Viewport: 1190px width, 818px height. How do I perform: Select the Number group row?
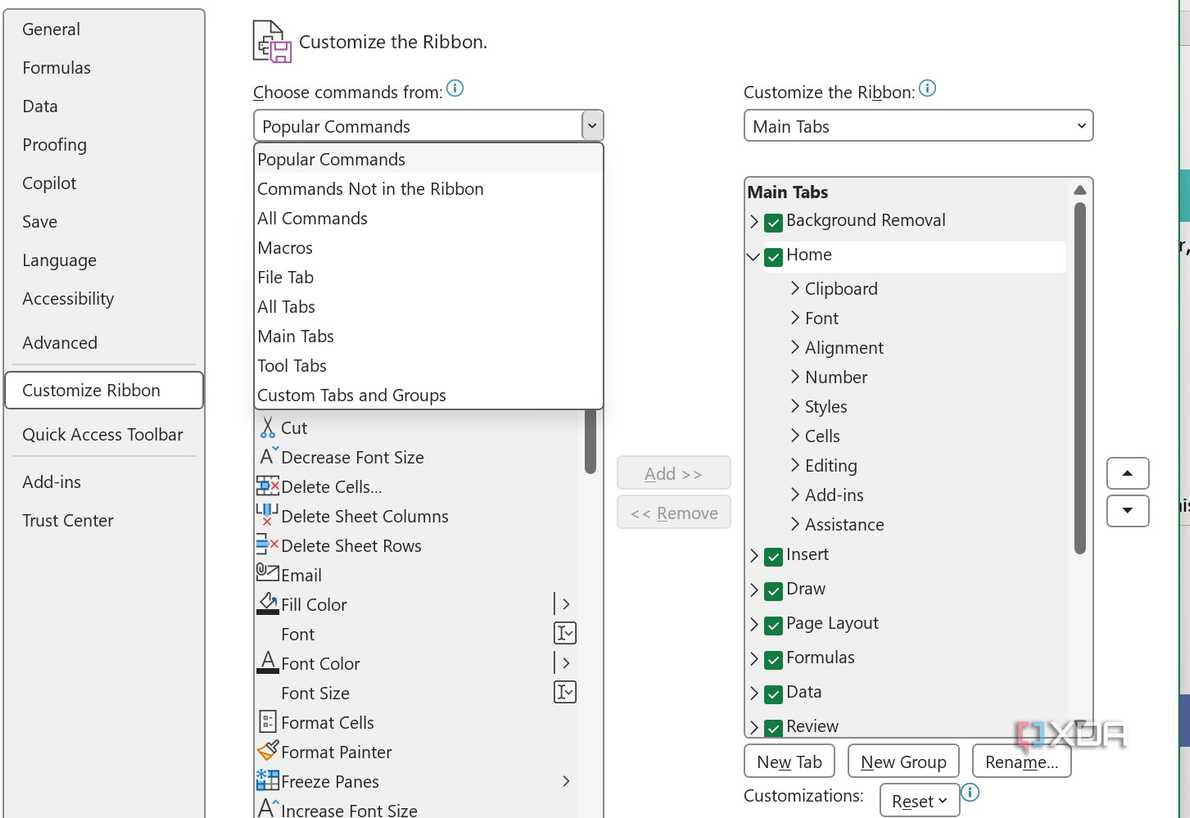[x=836, y=377]
